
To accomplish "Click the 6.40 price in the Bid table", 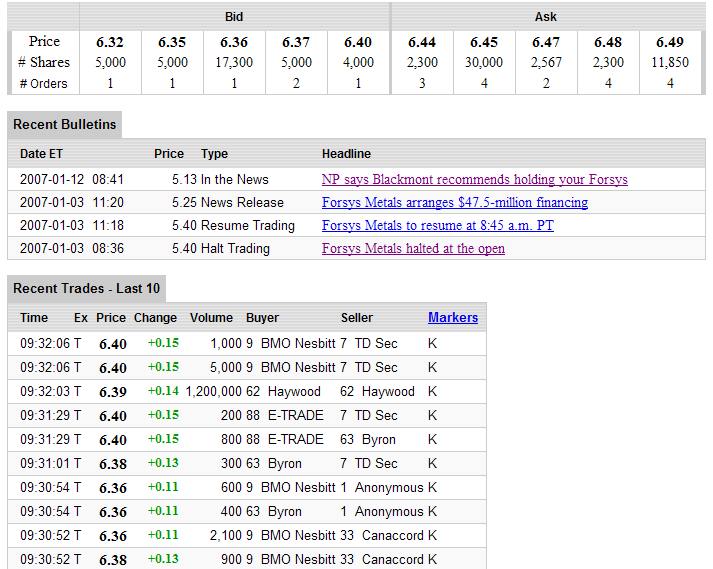I will pyautogui.click(x=358, y=42).
